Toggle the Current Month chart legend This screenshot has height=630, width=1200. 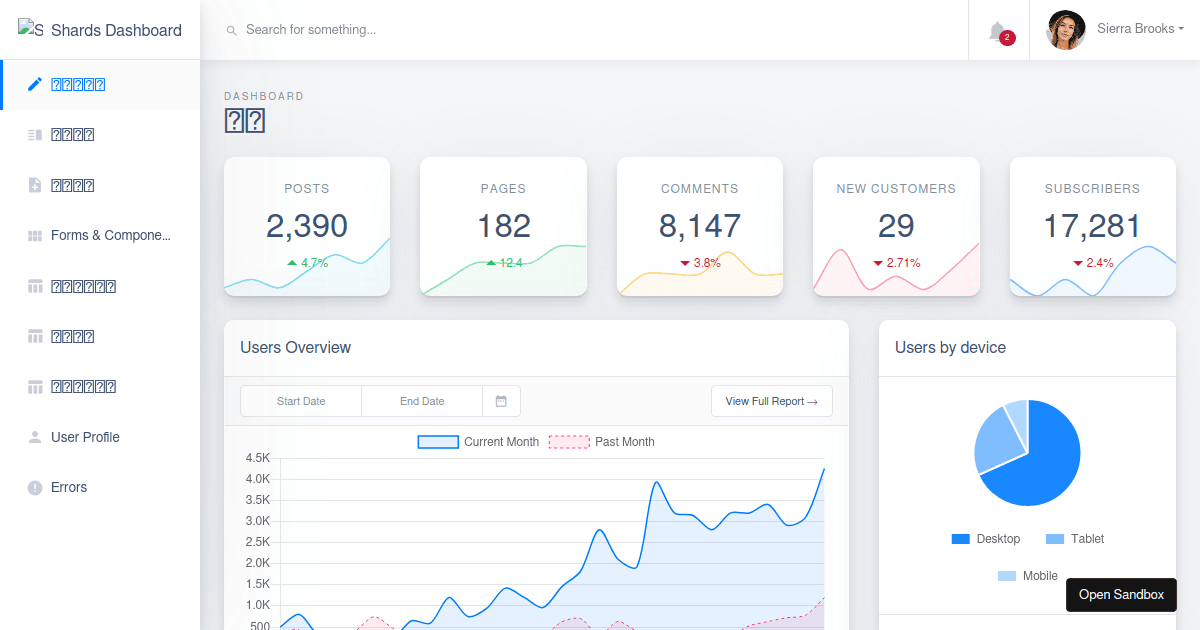tap(437, 441)
